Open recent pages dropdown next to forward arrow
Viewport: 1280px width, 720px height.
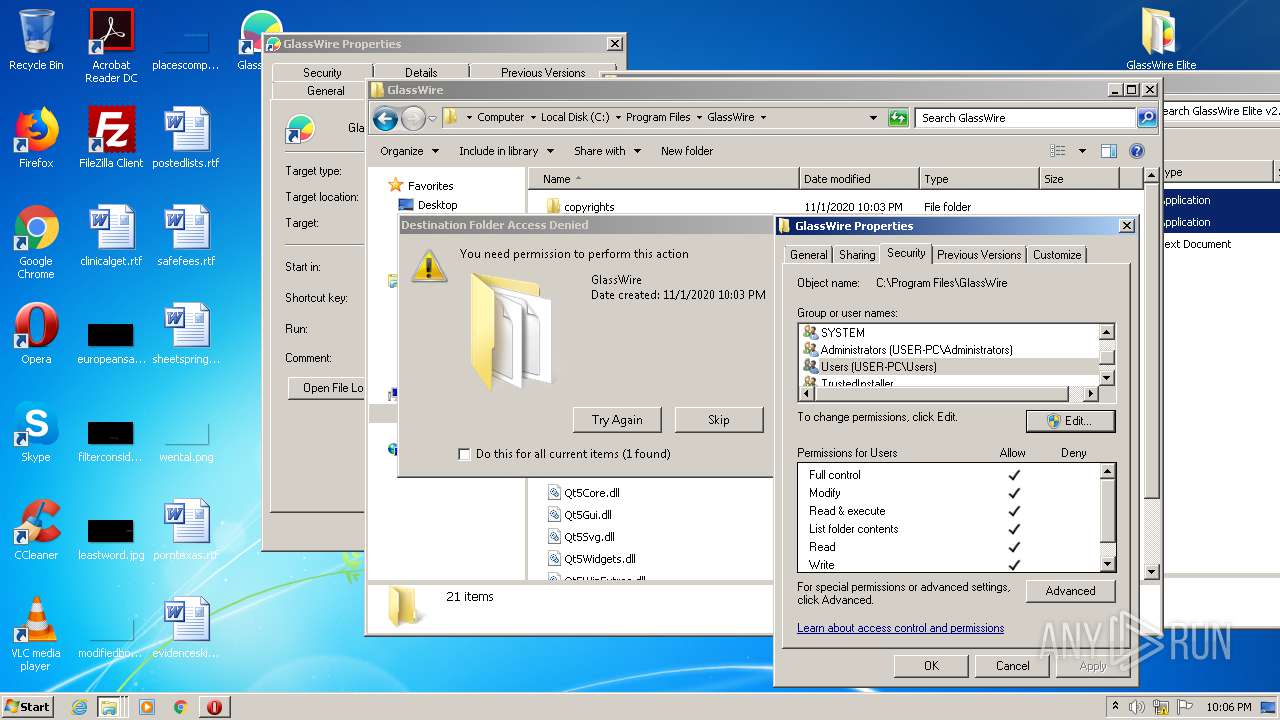click(432, 119)
